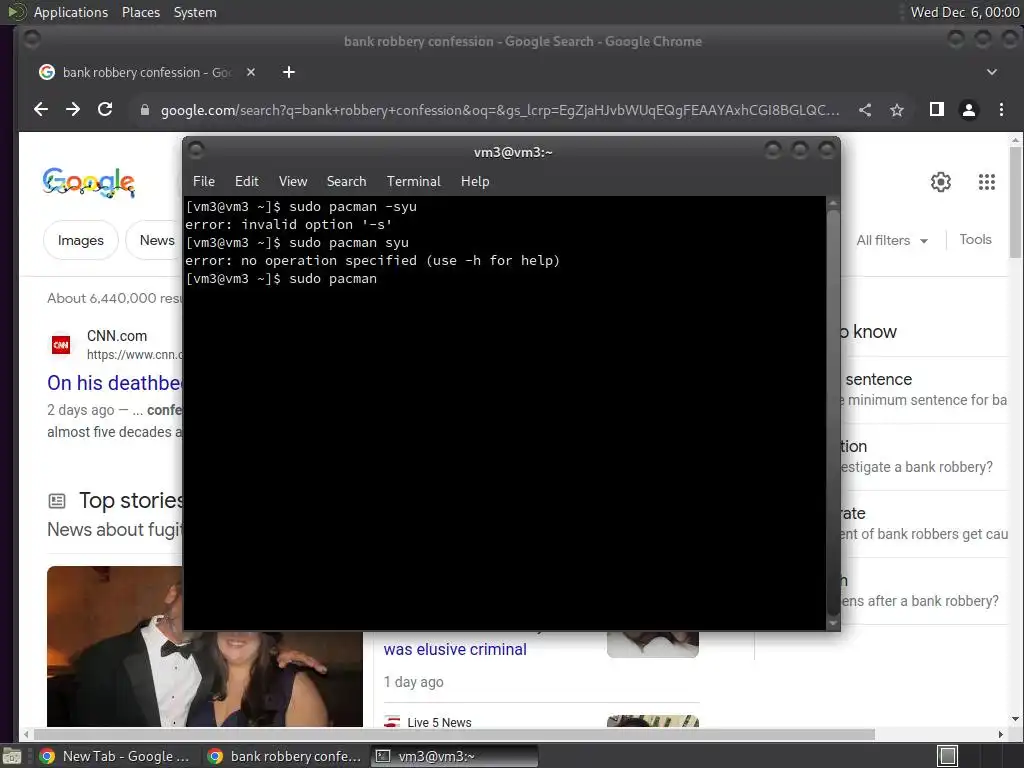Image resolution: width=1024 pixels, height=768 pixels.
Task: Expand Chrome tab search chevron
Action: 991,72
